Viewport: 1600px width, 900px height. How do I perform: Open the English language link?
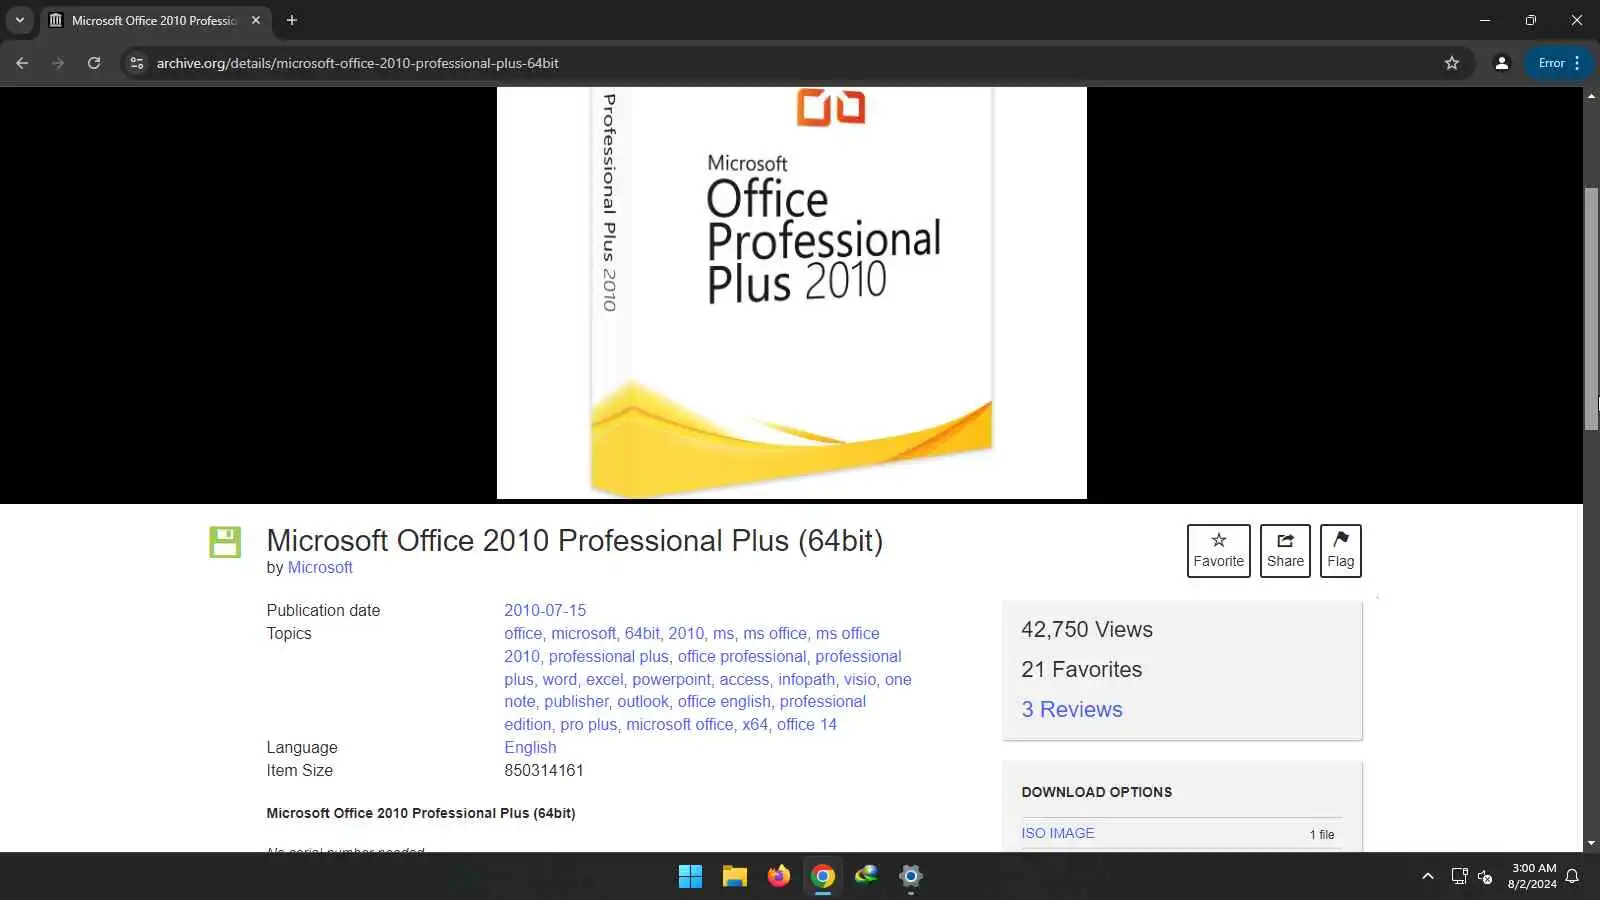530,747
